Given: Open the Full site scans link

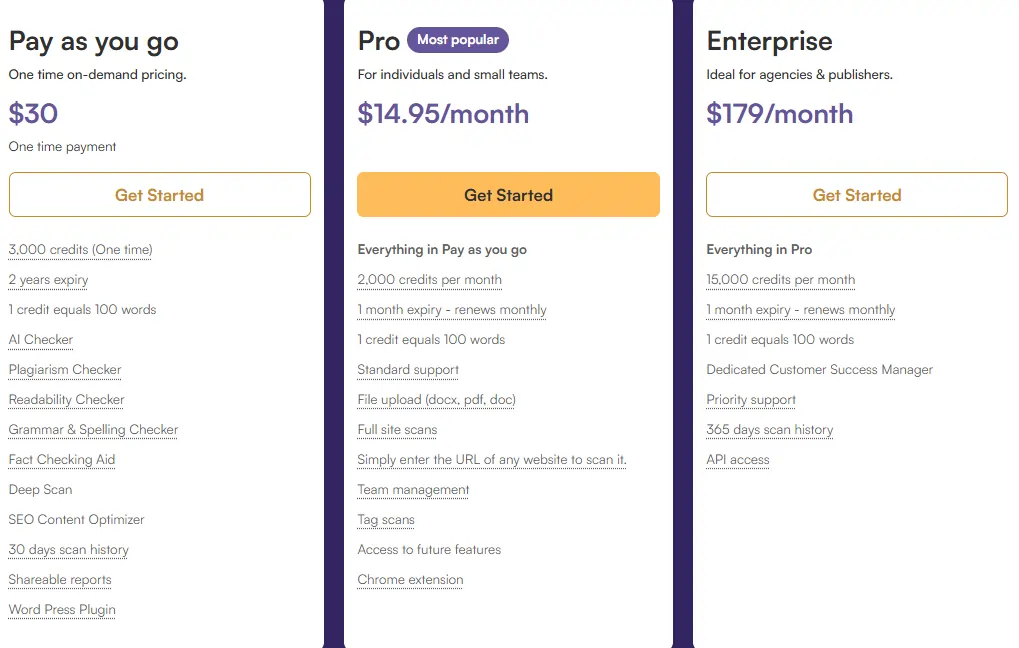Looking at the screenshot, I should 398,430.
